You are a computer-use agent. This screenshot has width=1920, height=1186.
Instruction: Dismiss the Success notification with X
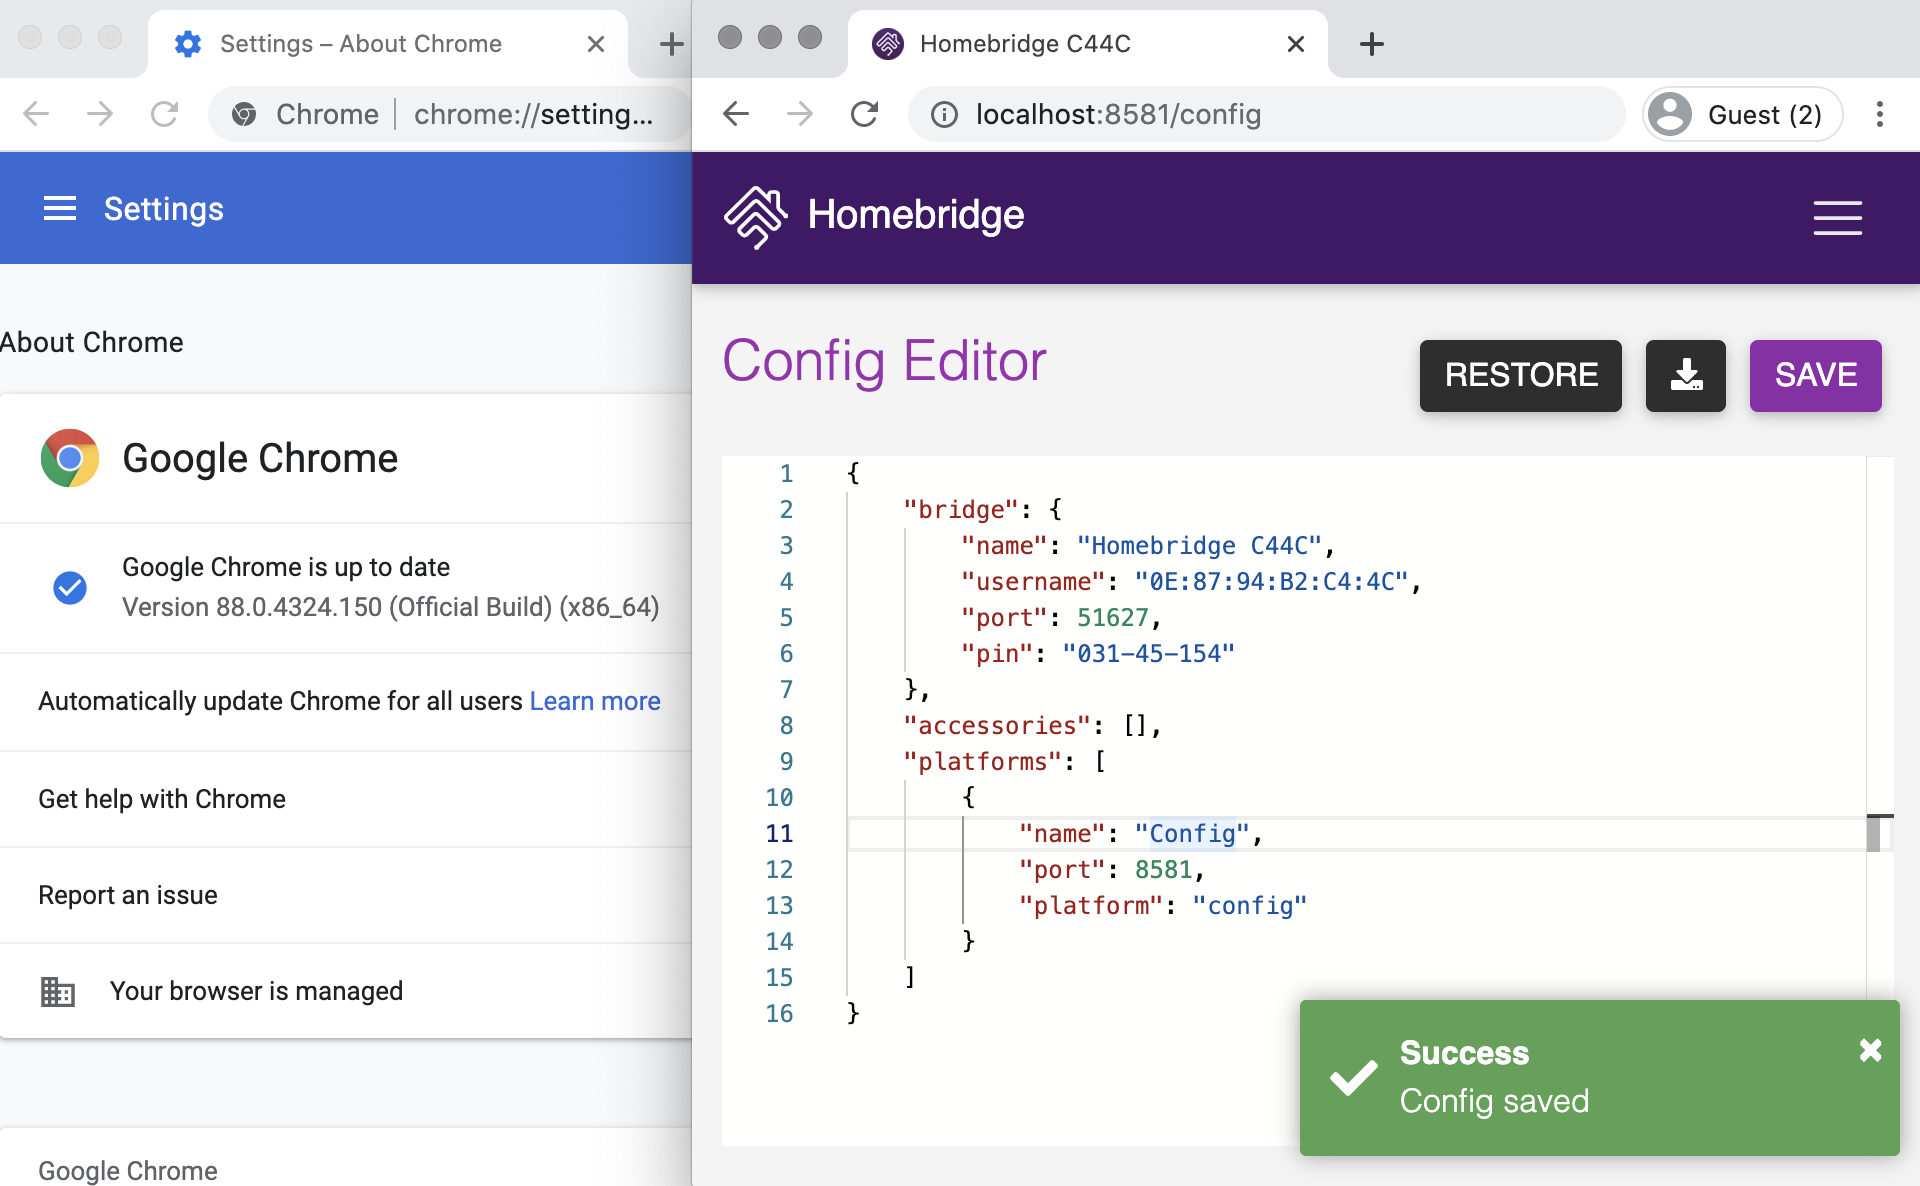(x=1870, y=1050)
